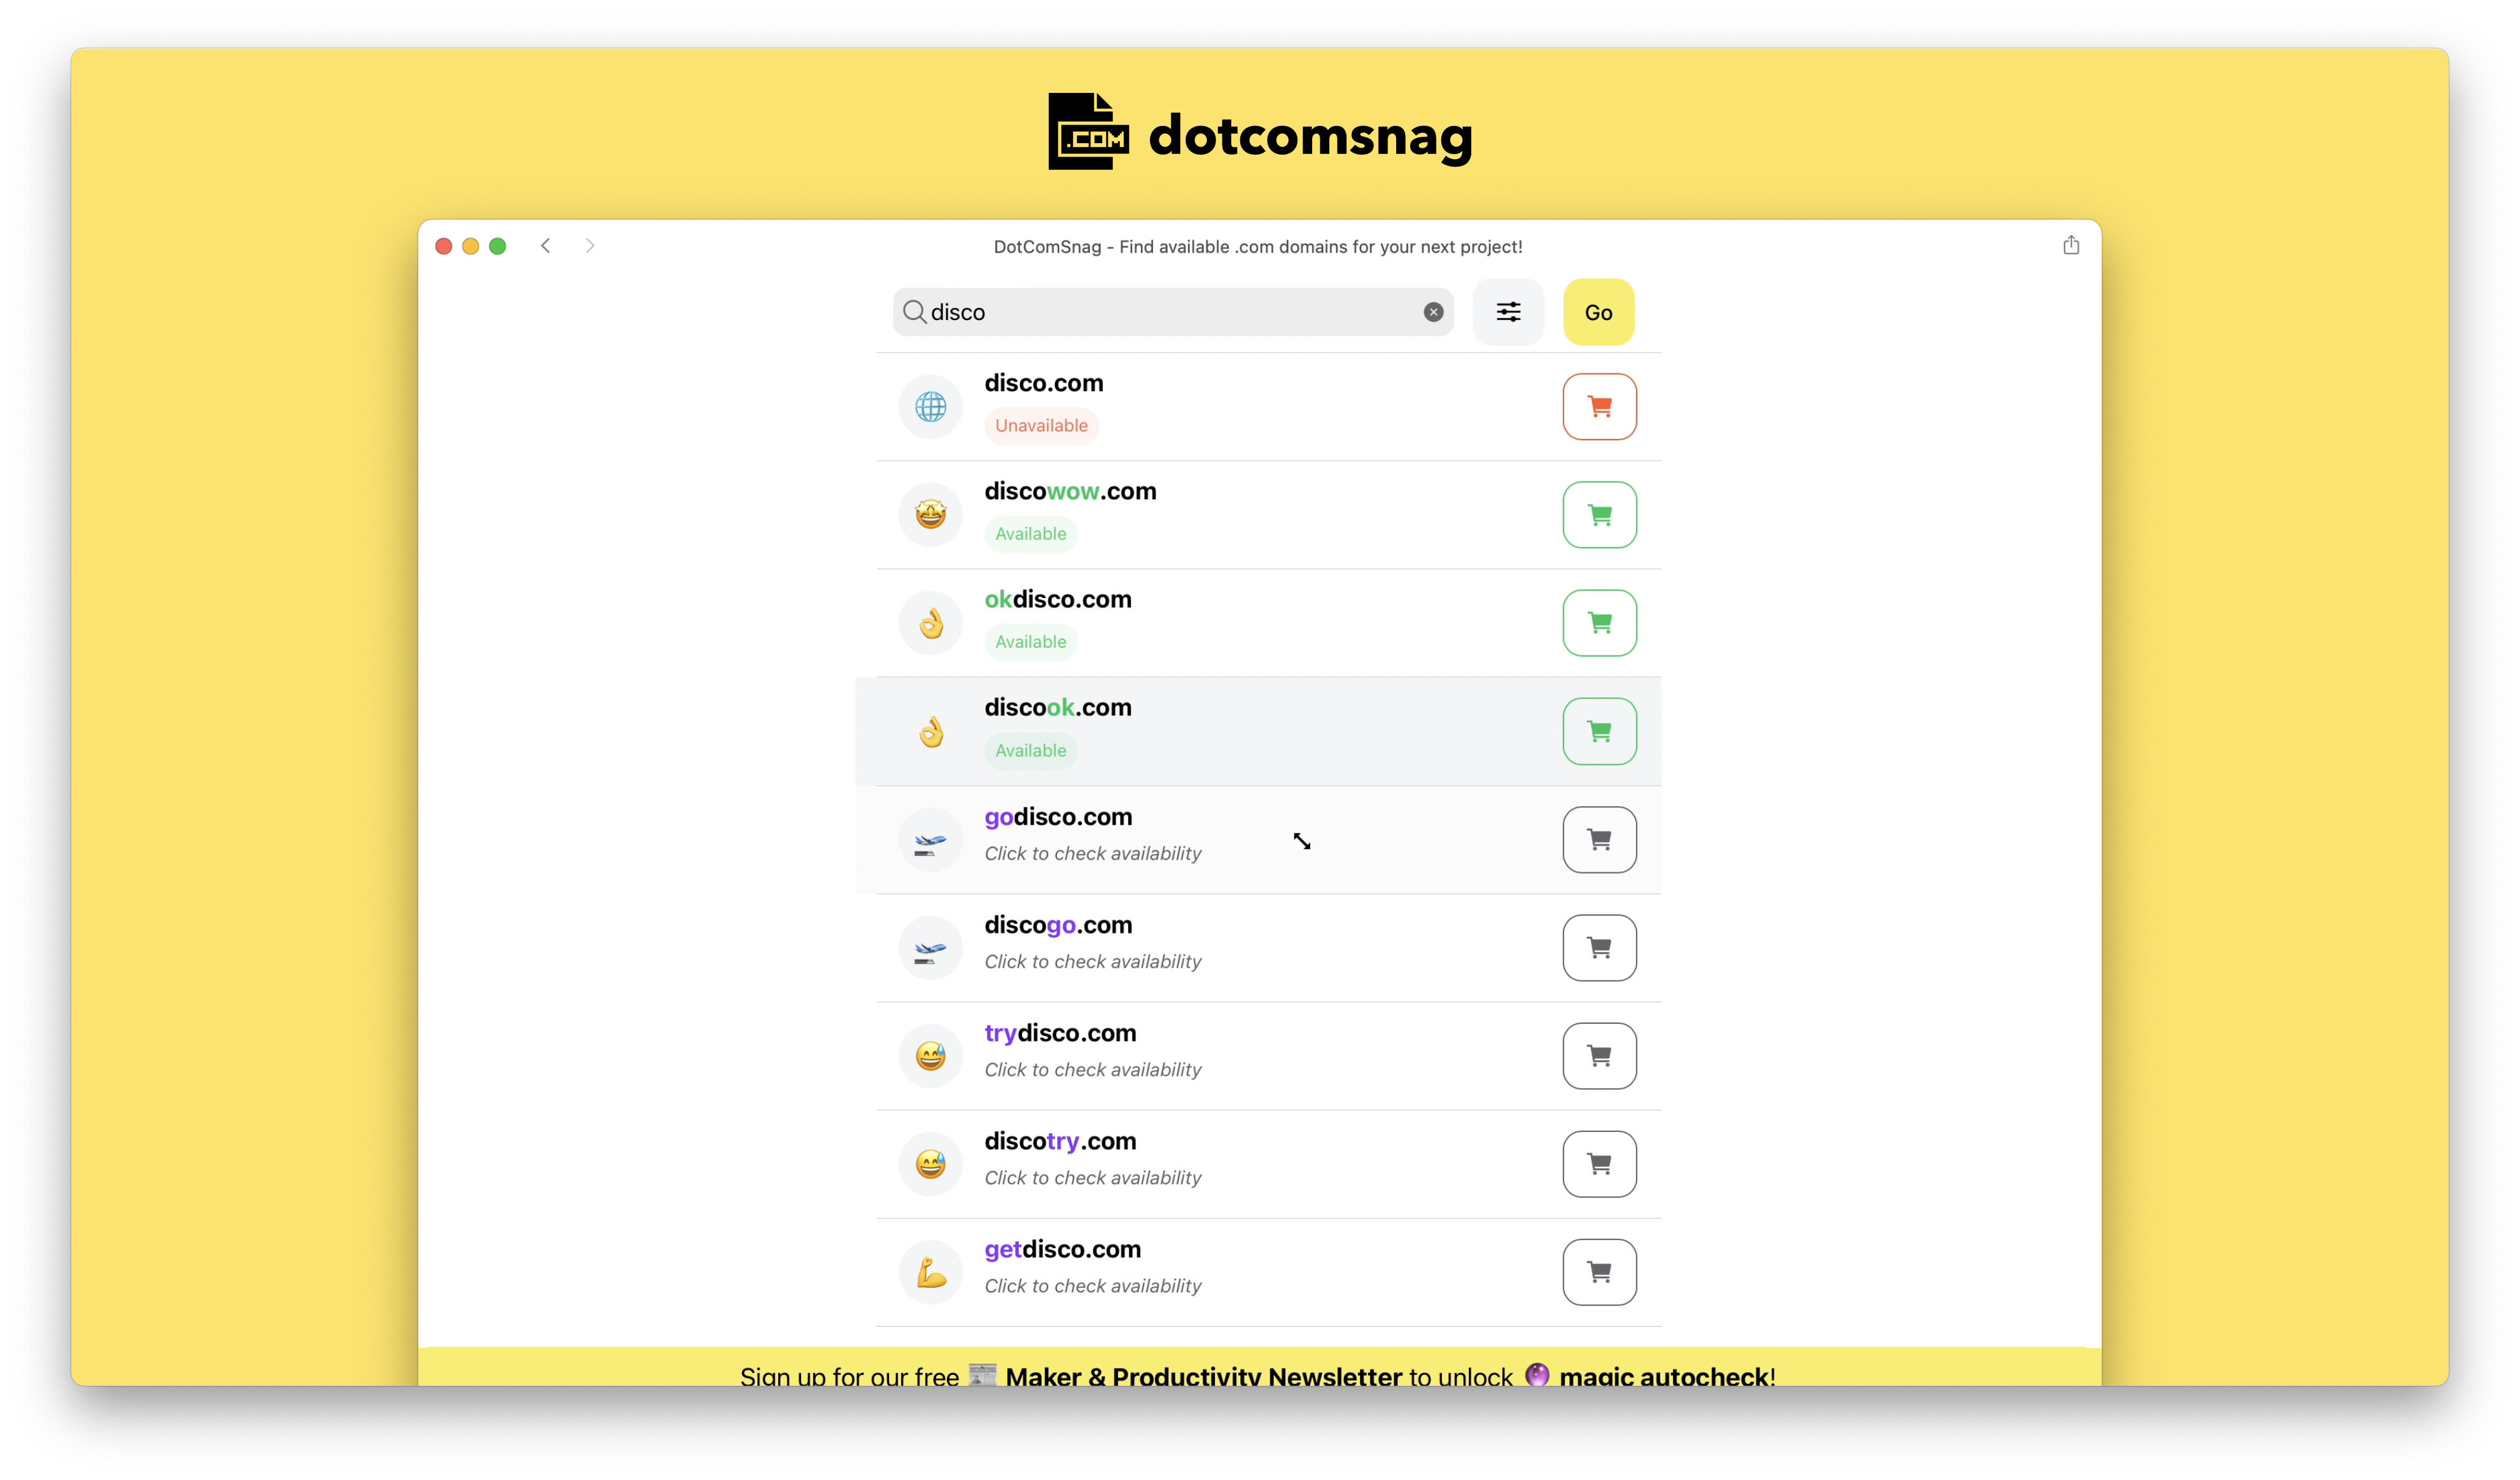Screen dimensions: 2520x1480
Task: Click the red cart button for disco.com
Action: pyautogui.click(x=1599, y=407)
